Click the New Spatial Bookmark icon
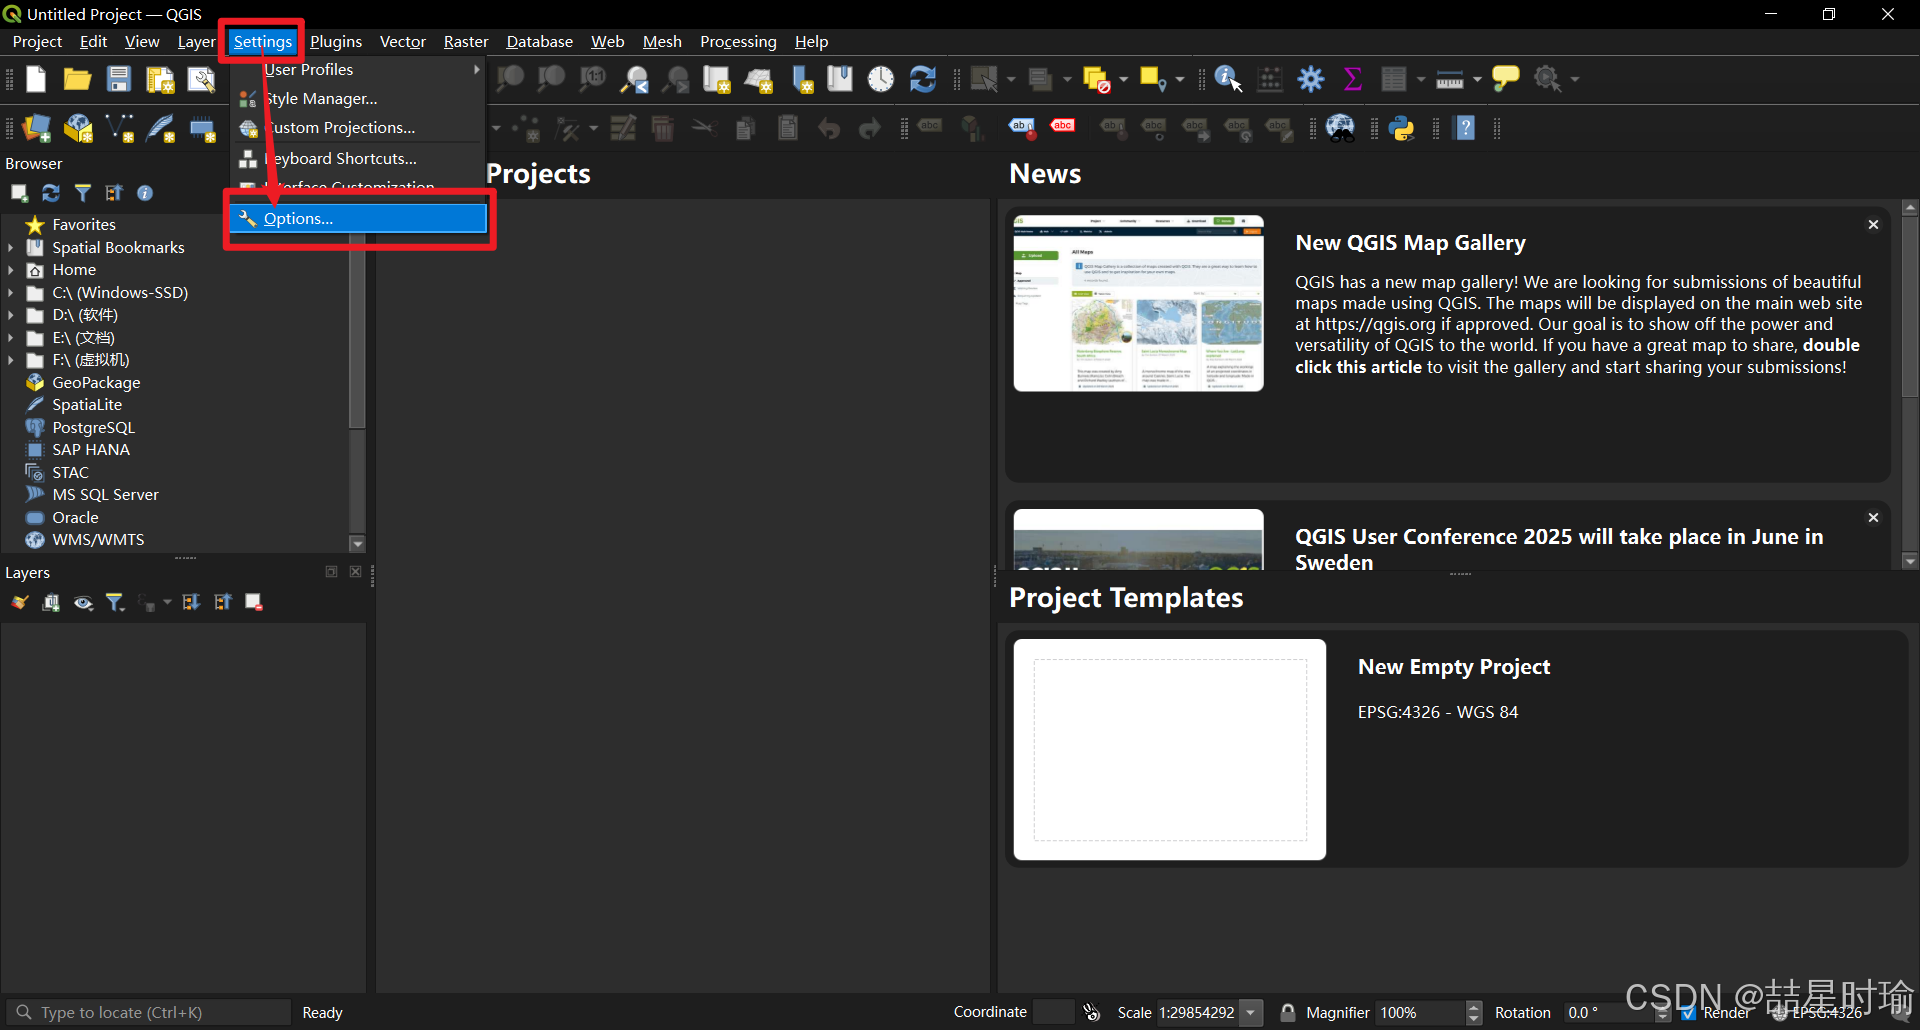 [x=801, y=79]
